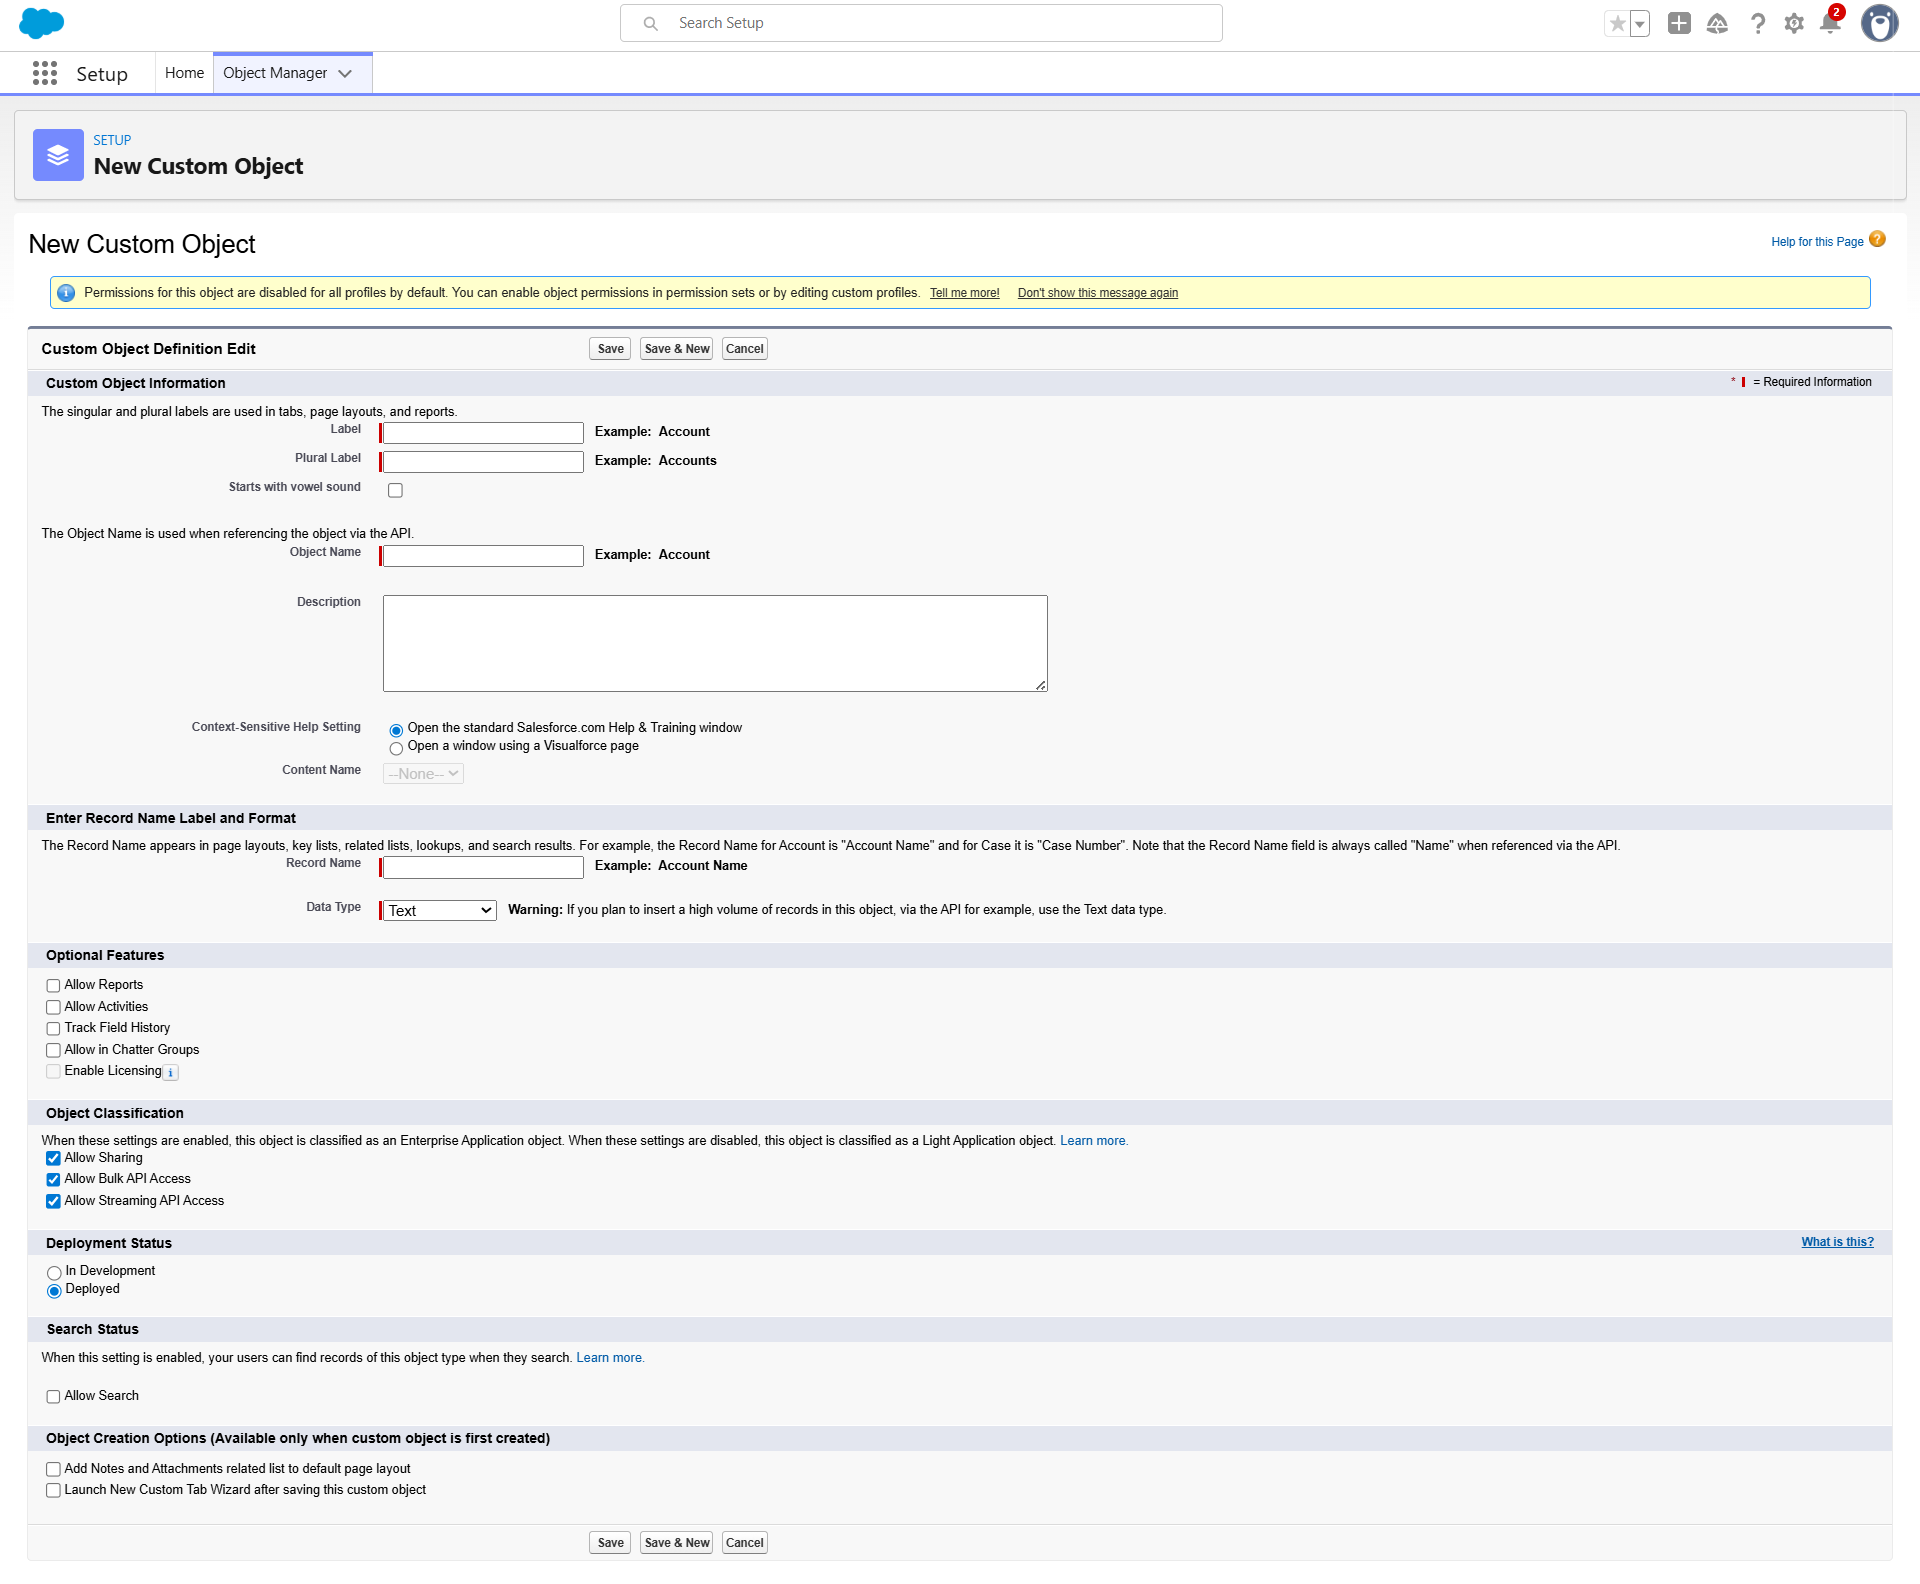Viewport: 1920px width, 1584px height.
Task: Click the blue info icon in banner
Action: click(x=66, y=293)
